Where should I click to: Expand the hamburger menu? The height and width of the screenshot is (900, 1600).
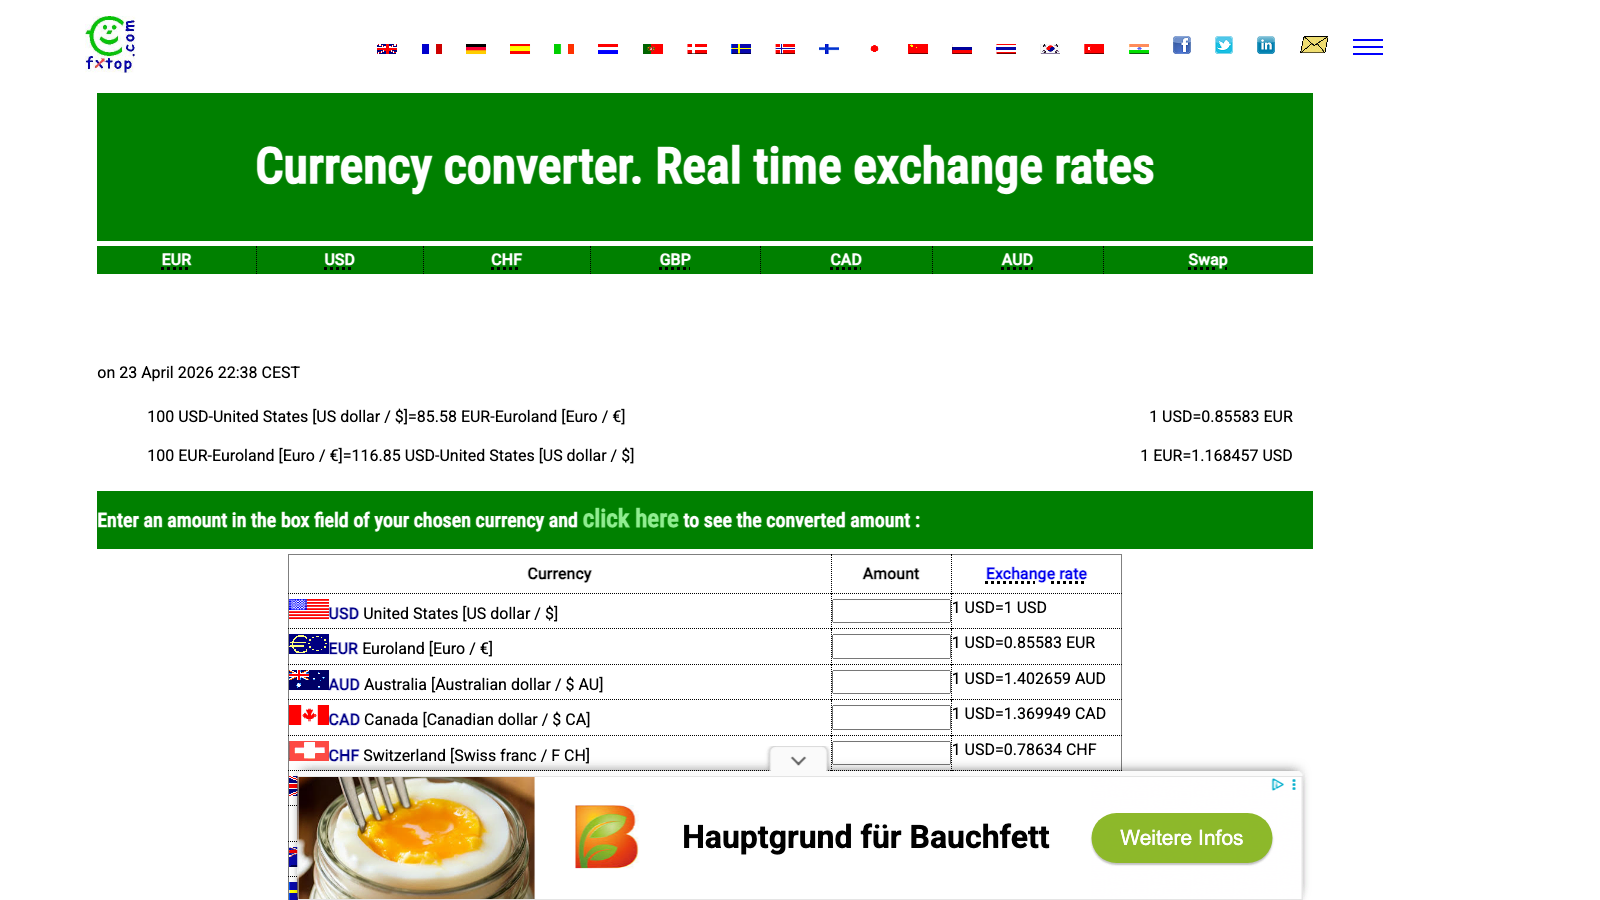pyautogui.click(x=1367, y=47)
